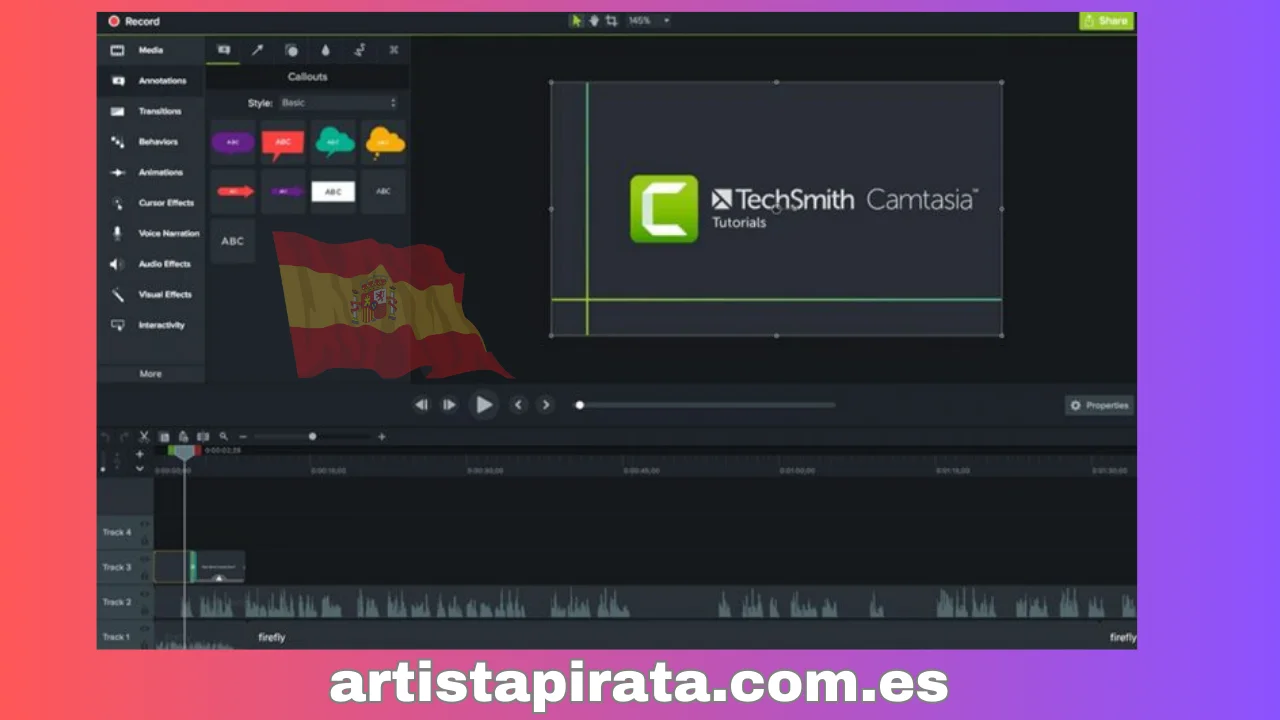1280x720 pixels.
Task: Open the Animations panel
Action: [151, 172]
